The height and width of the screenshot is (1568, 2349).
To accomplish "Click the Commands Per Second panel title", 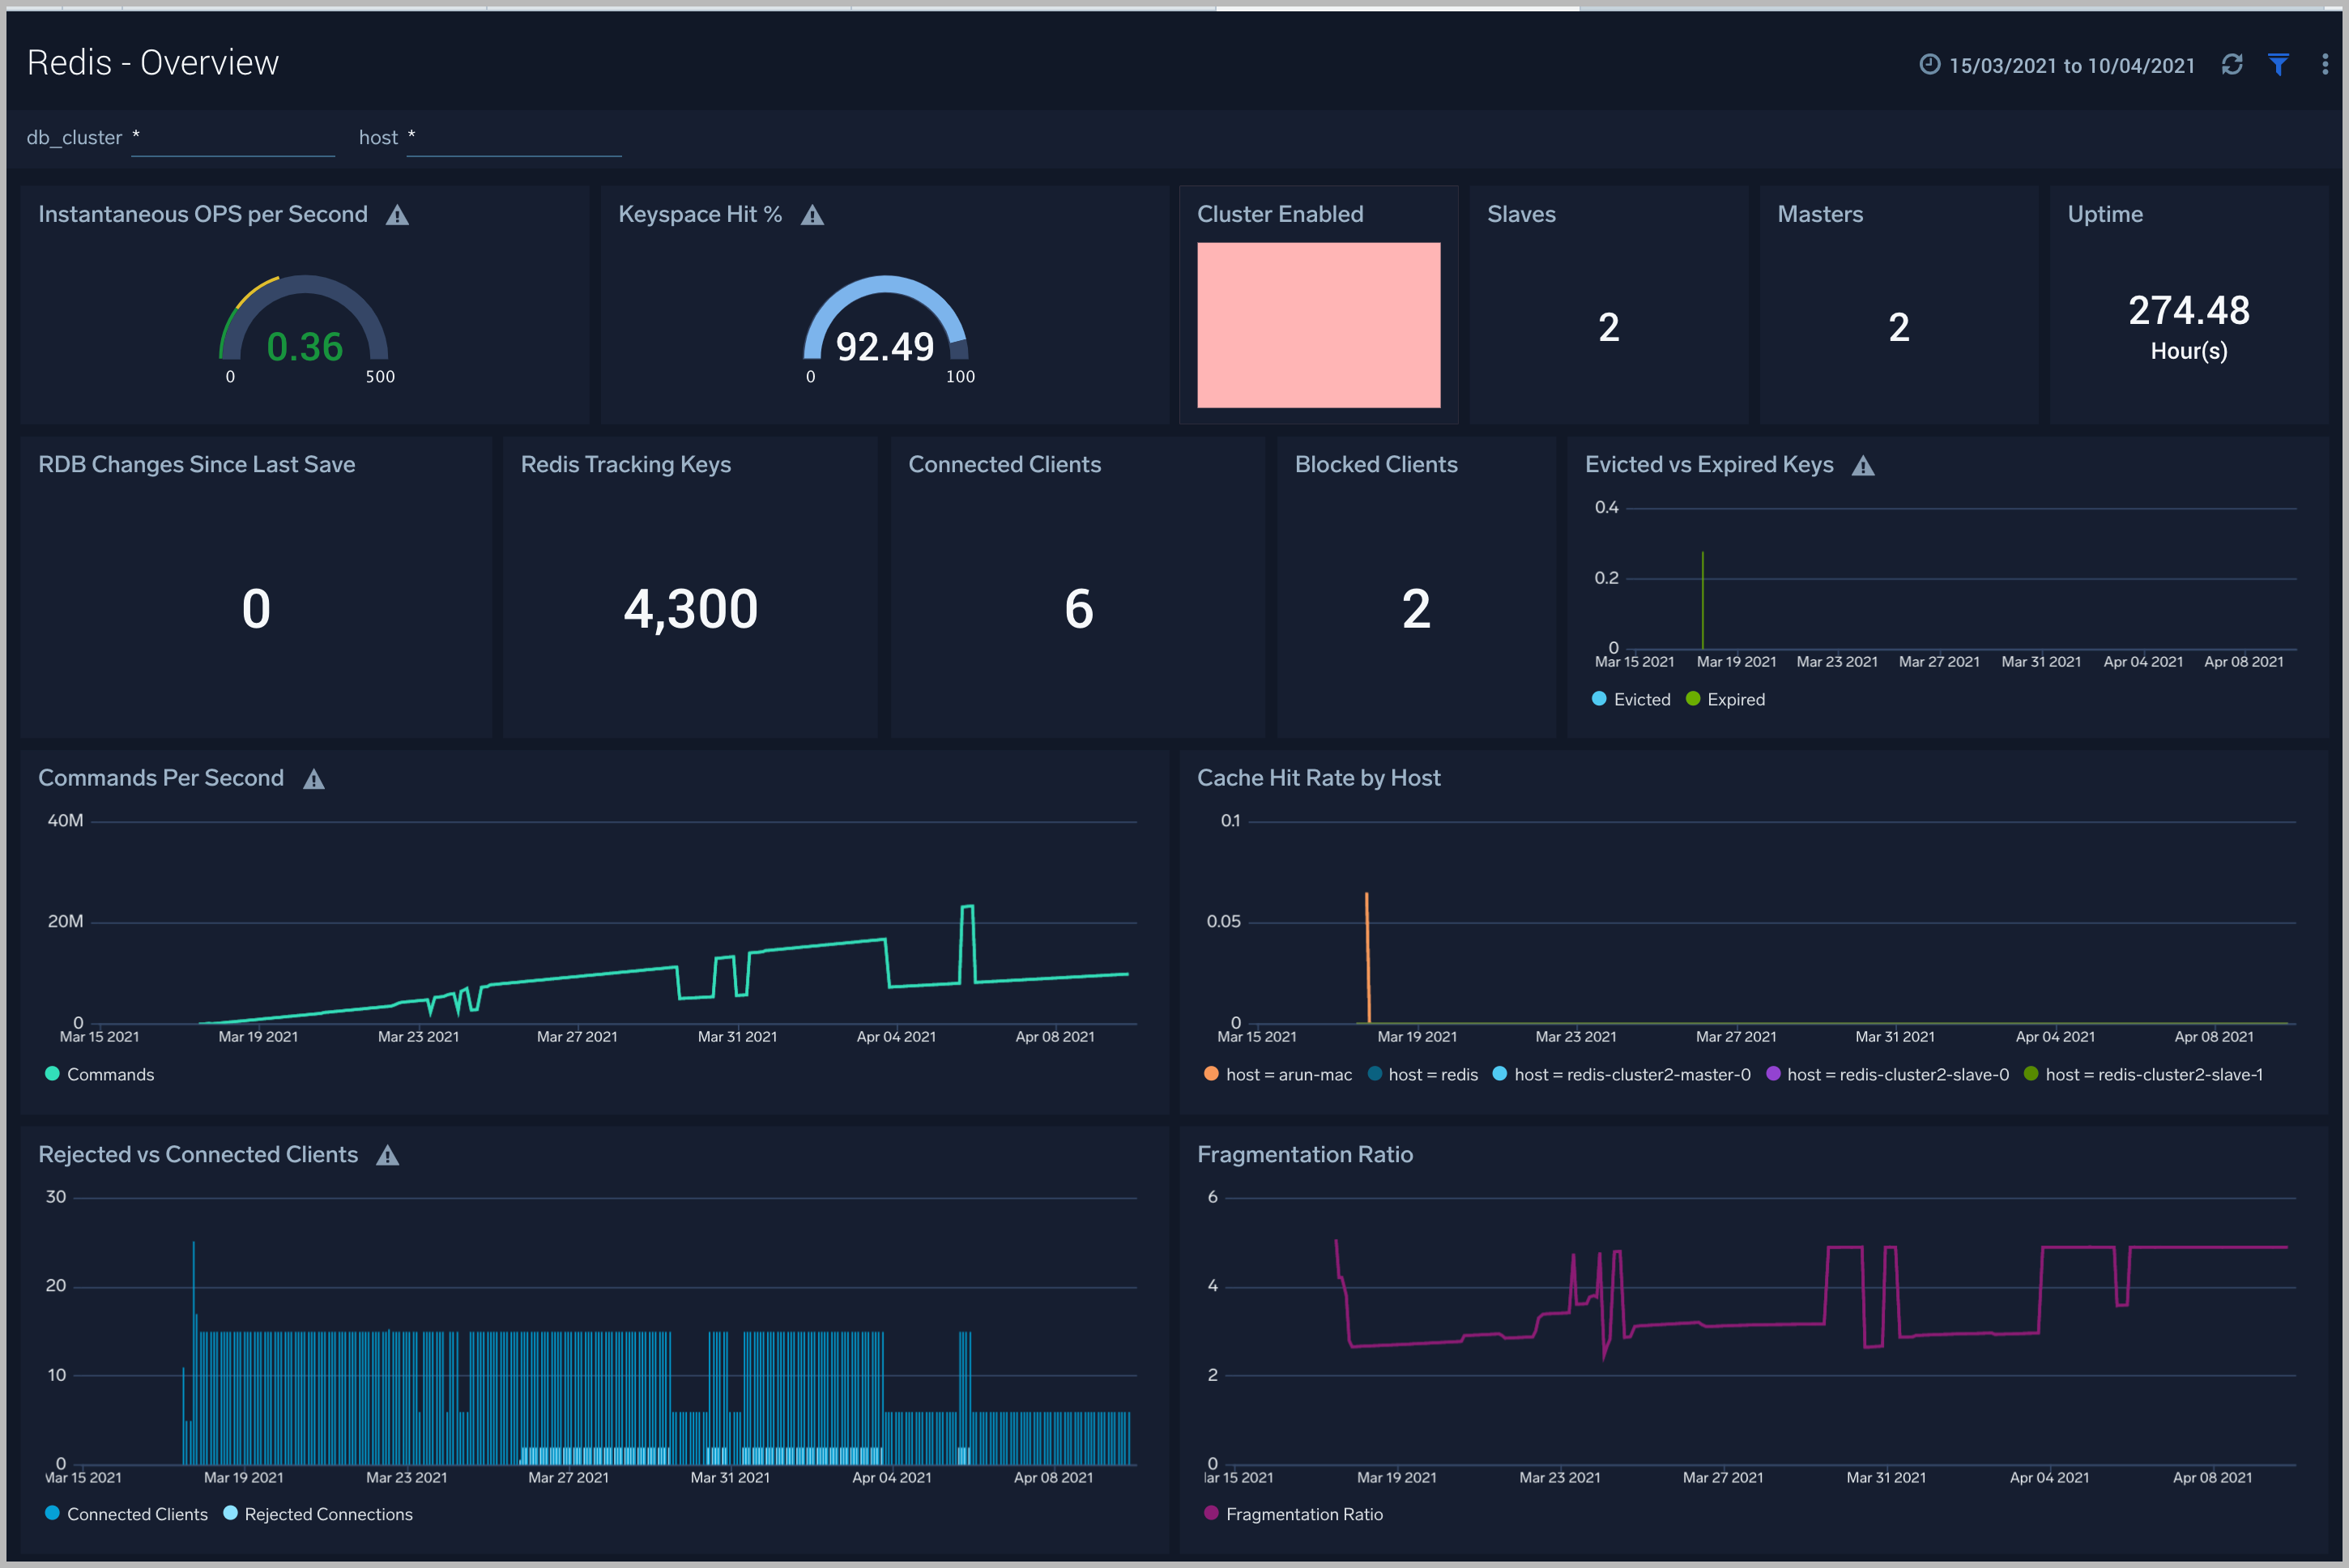I will pos(161,778).
